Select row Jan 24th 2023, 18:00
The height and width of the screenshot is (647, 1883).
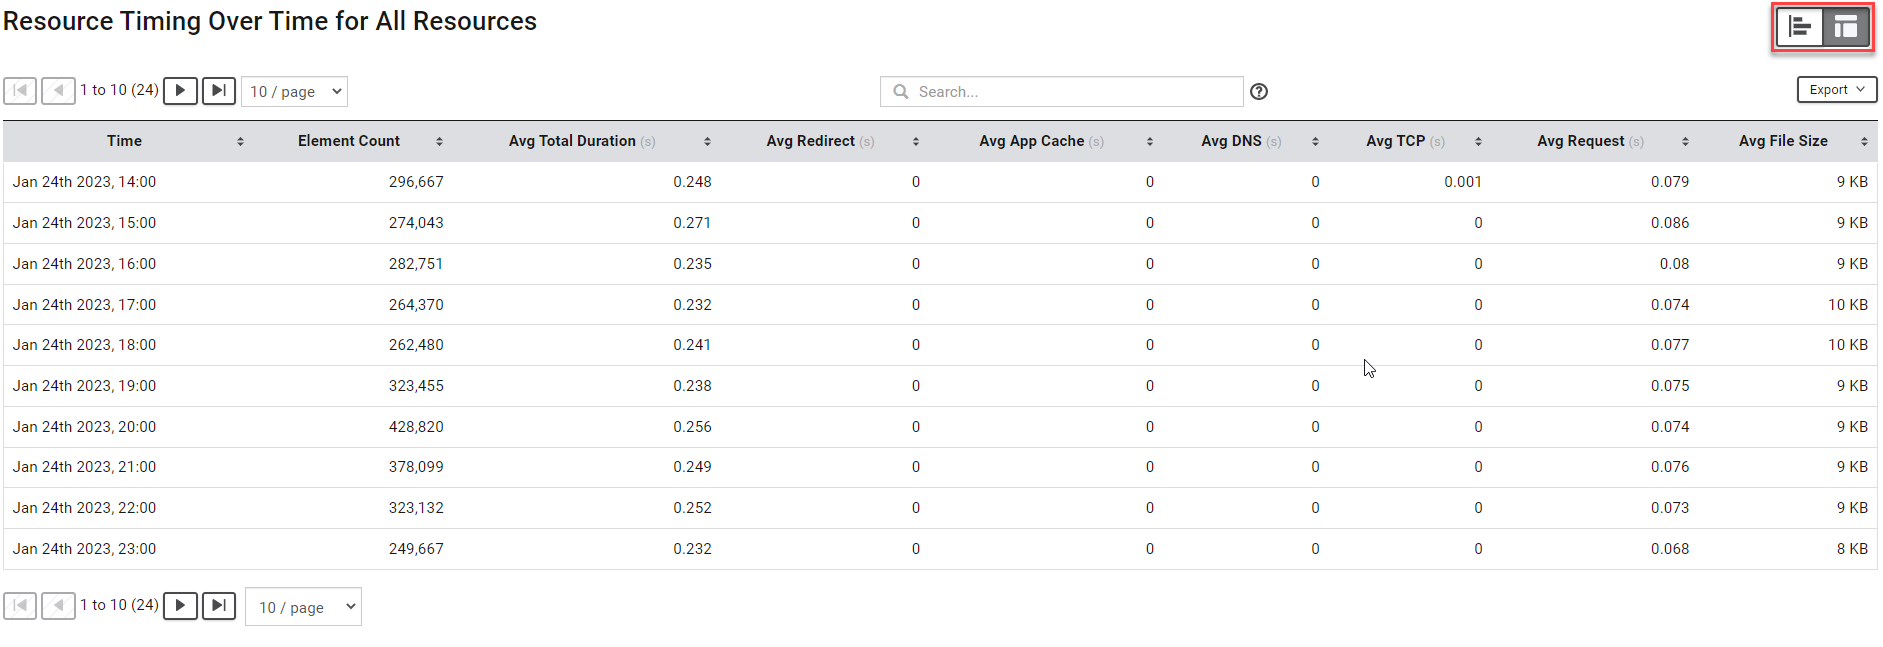(940, 345)
